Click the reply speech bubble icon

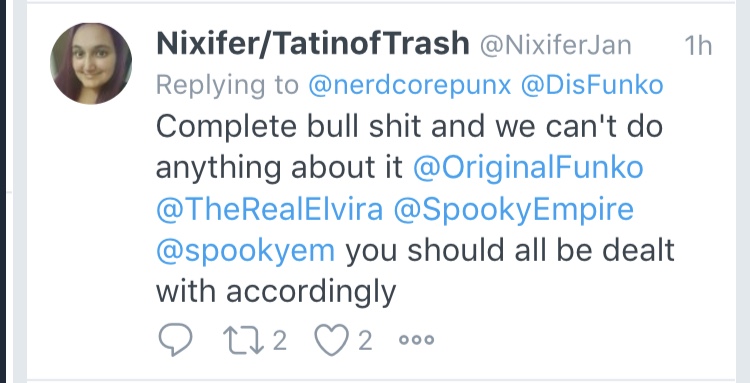click(175, 339)
